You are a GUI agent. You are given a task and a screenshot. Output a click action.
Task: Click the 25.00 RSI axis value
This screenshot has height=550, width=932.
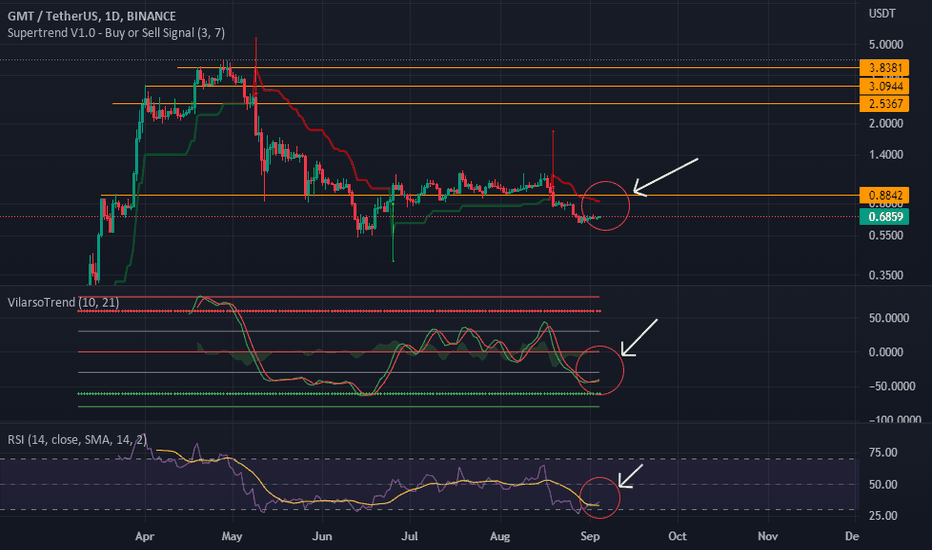point(883,516)
